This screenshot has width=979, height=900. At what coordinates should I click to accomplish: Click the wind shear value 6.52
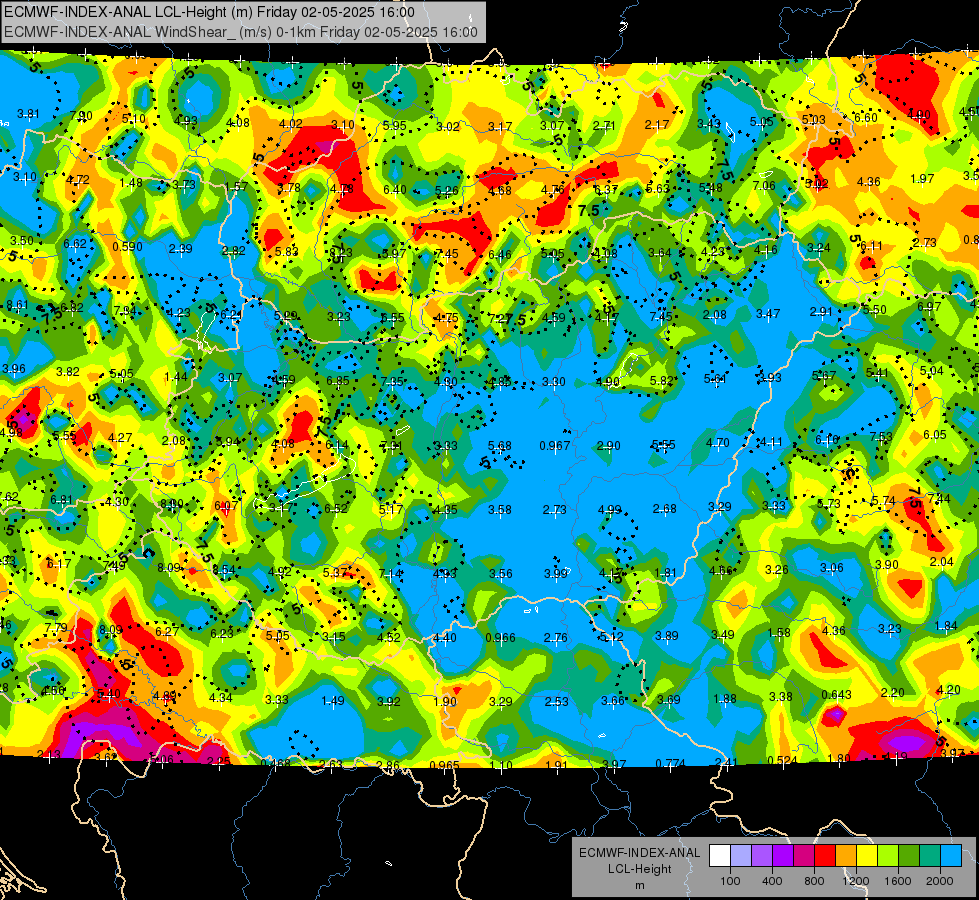point(336,509)
